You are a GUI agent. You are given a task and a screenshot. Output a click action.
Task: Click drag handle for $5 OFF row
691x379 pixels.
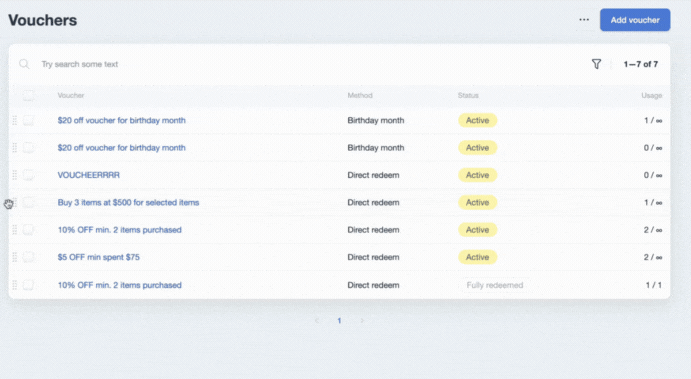15,257
